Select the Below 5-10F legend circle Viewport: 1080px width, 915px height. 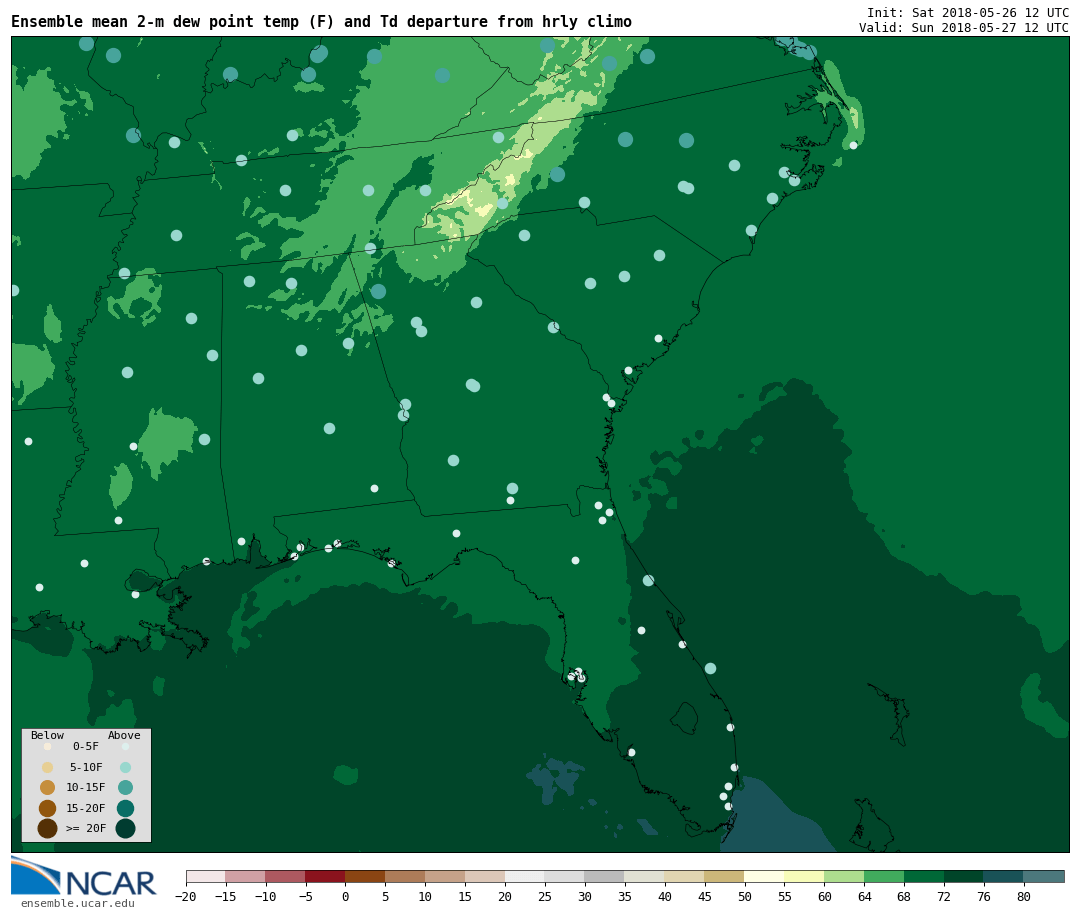[x=48, y=767]
